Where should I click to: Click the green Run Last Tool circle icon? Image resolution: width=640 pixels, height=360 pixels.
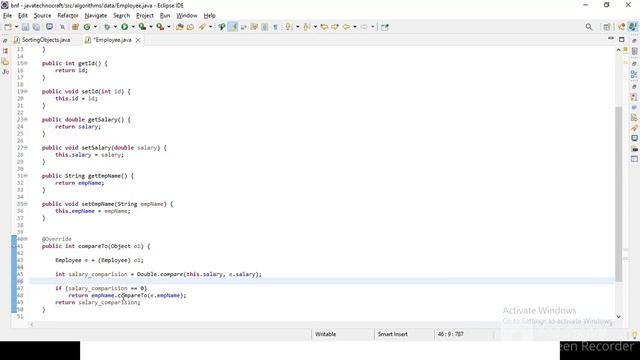[x=87, y=27]
